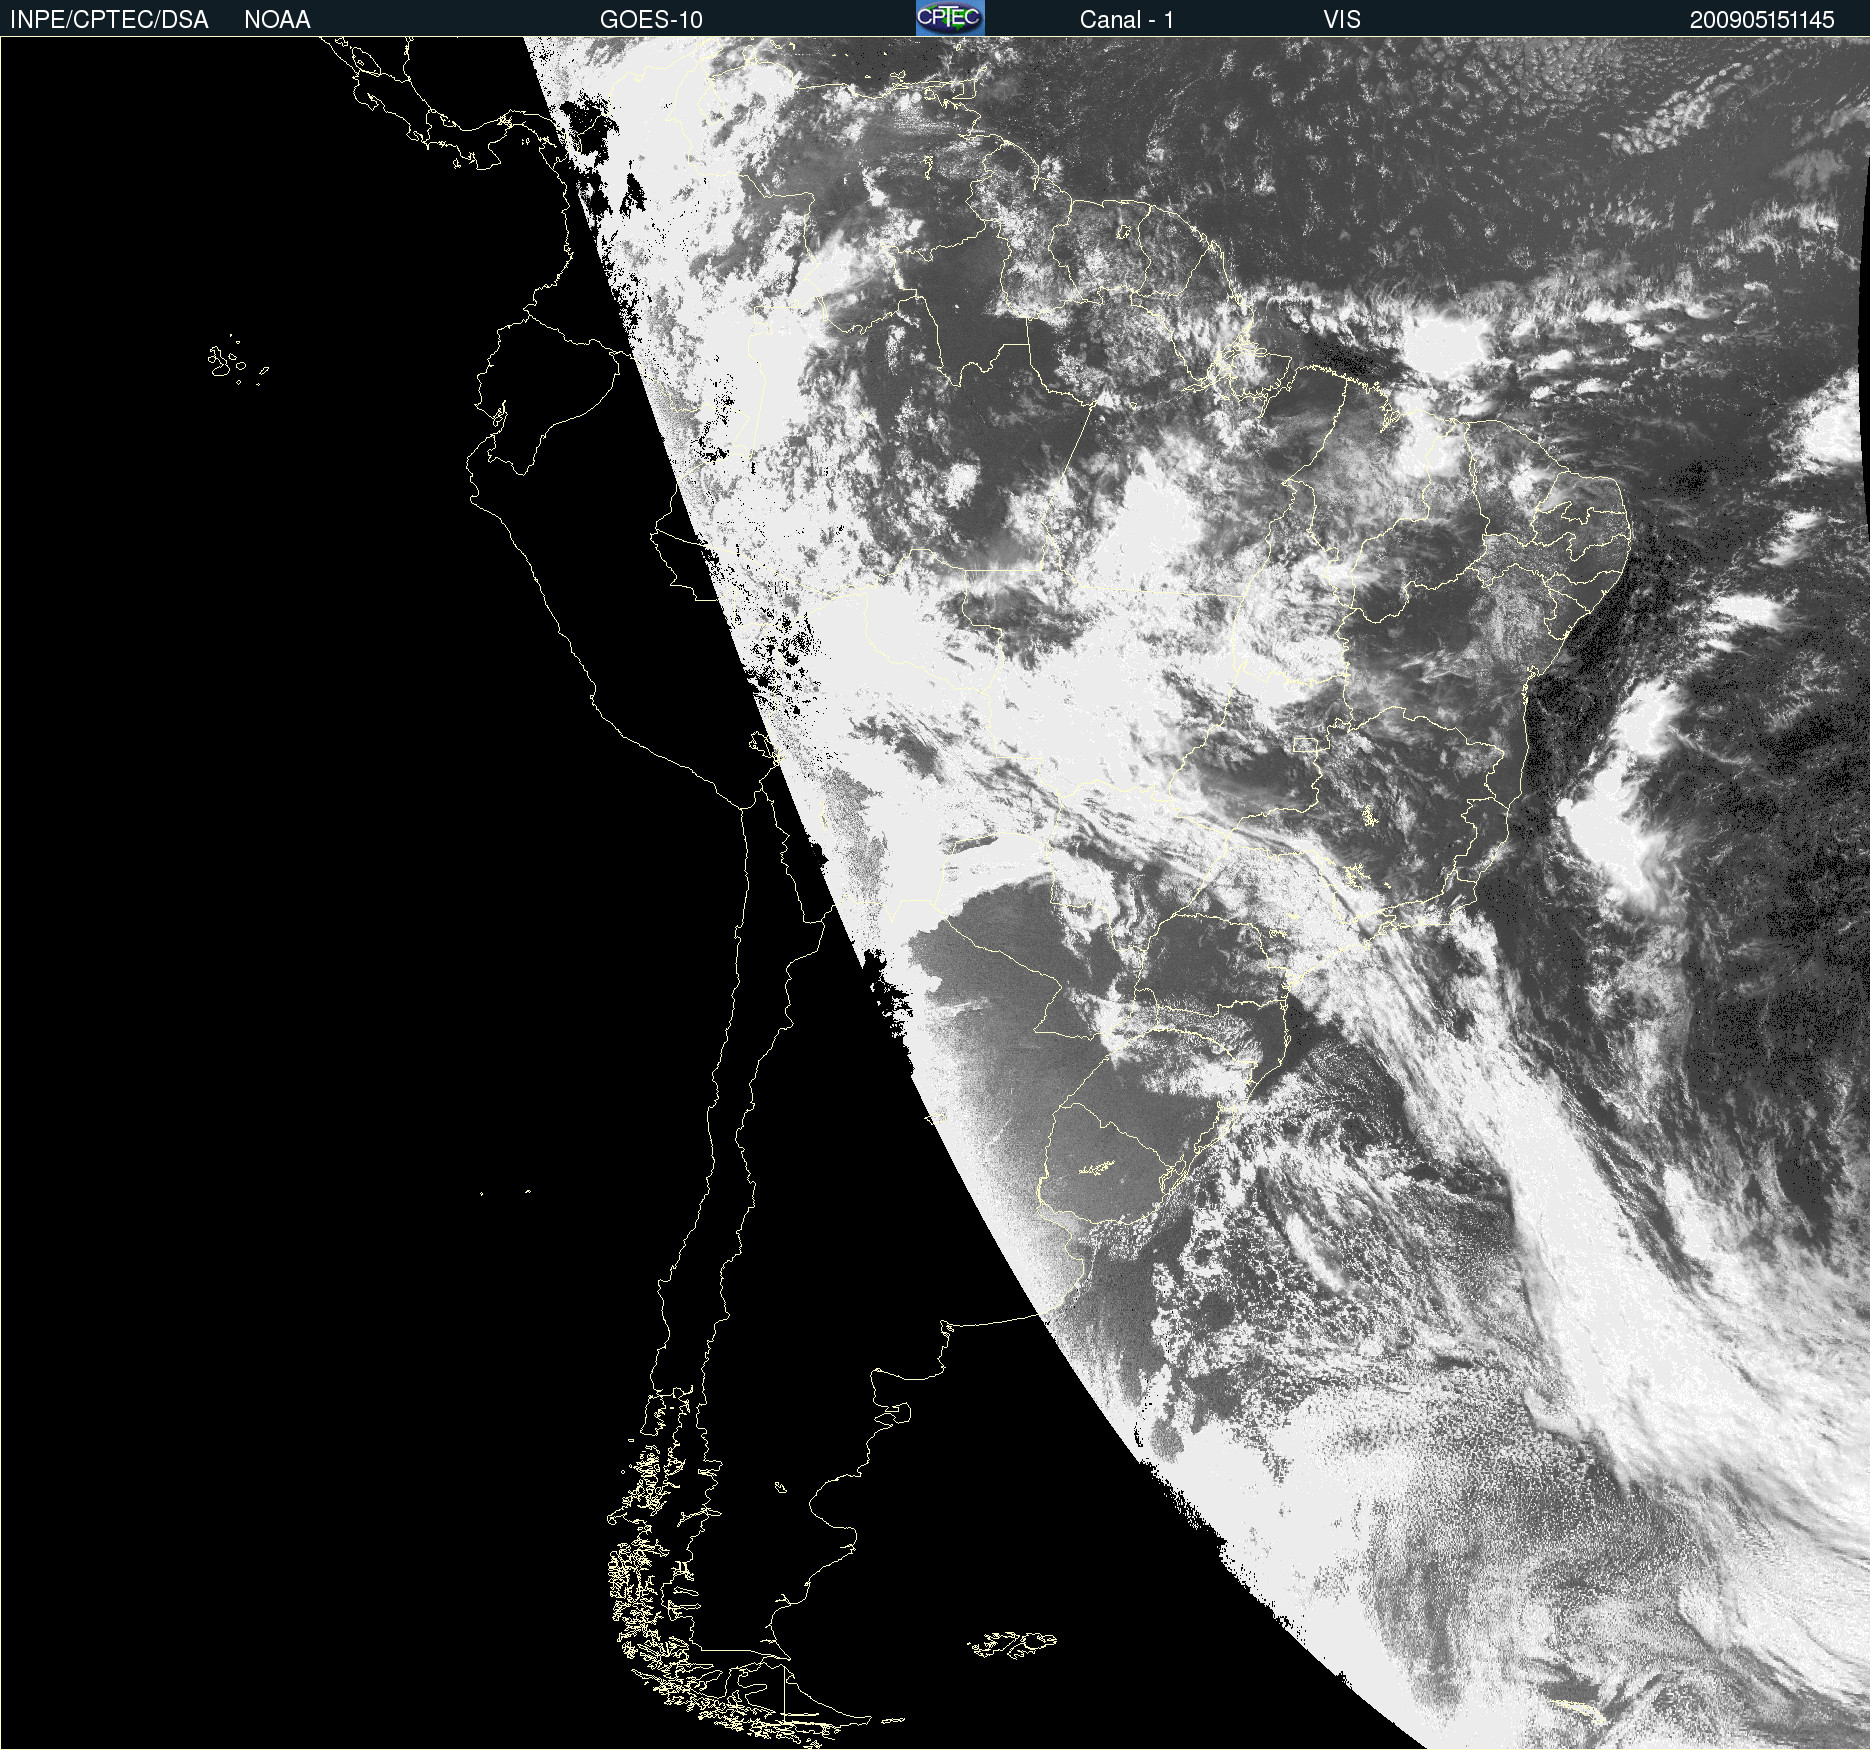Image resolution: width=1870 pixels, height=1750 pixels.
Task: Click the NOAA label in header
Action: pyautogui.click(x=277, y=20)
